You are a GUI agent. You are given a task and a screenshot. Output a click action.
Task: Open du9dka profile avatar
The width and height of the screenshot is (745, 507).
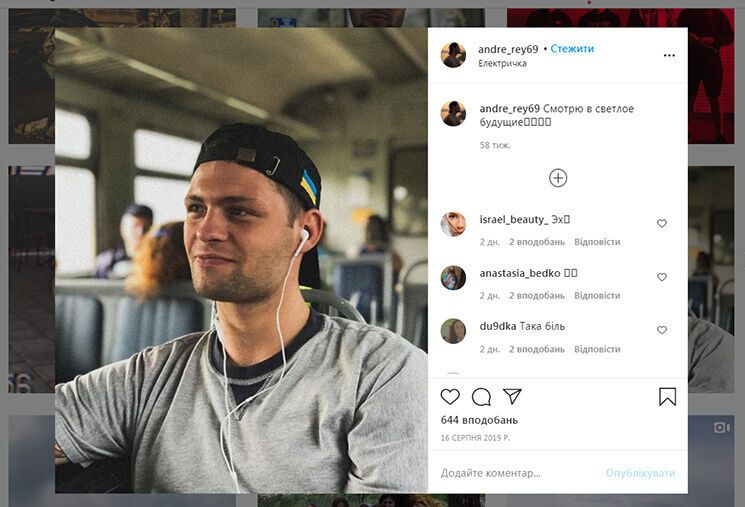tap(453, 331)
